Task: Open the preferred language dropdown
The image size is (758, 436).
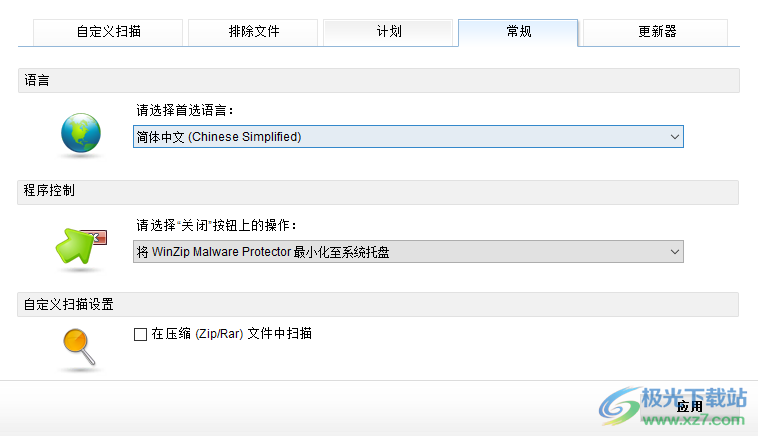Action: pos(408,137)
